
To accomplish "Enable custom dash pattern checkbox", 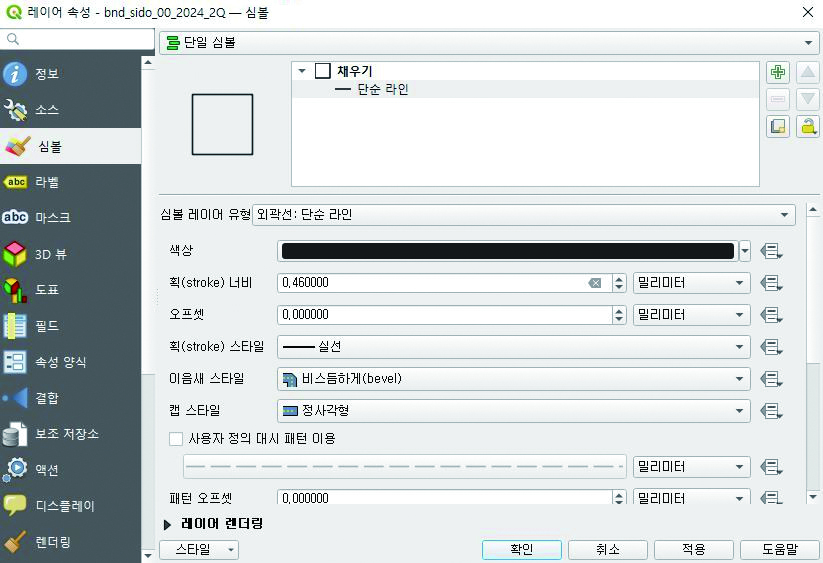I will (177, 438).
